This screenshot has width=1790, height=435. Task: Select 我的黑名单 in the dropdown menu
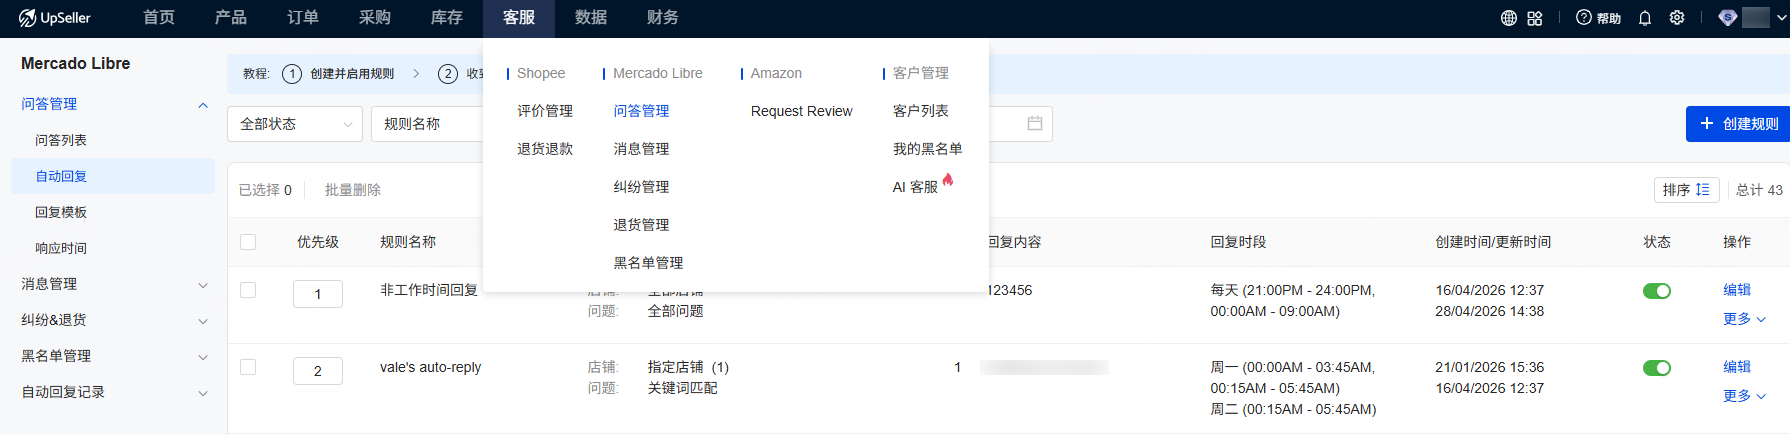(x=928, y=149)
